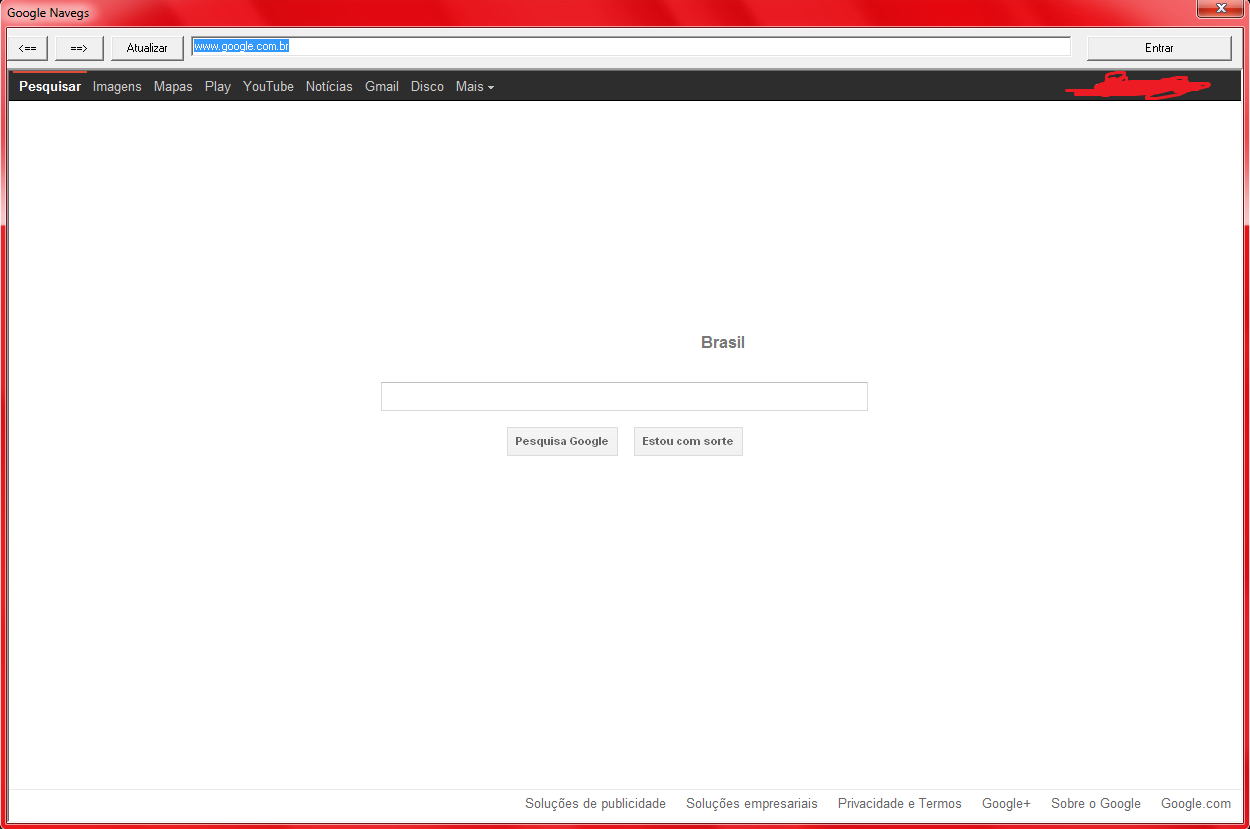Click the Brasil text under the logo
The width and height of the screenshot is (1250, 829).
point(723,343)
